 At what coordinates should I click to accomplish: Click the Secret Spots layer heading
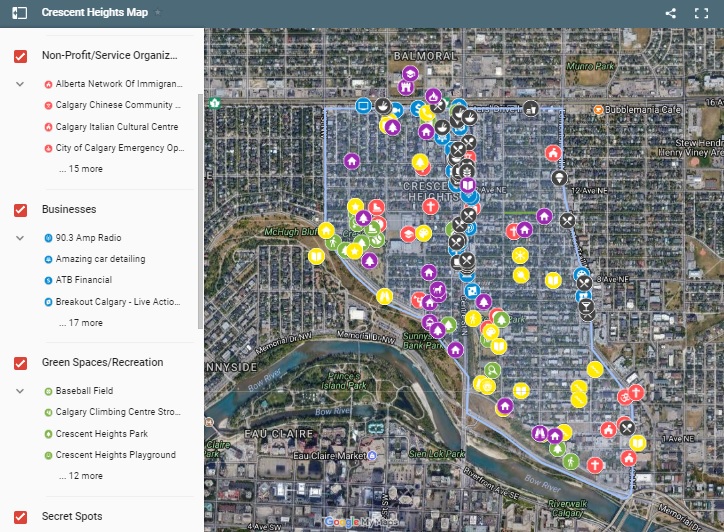[72, 516]
